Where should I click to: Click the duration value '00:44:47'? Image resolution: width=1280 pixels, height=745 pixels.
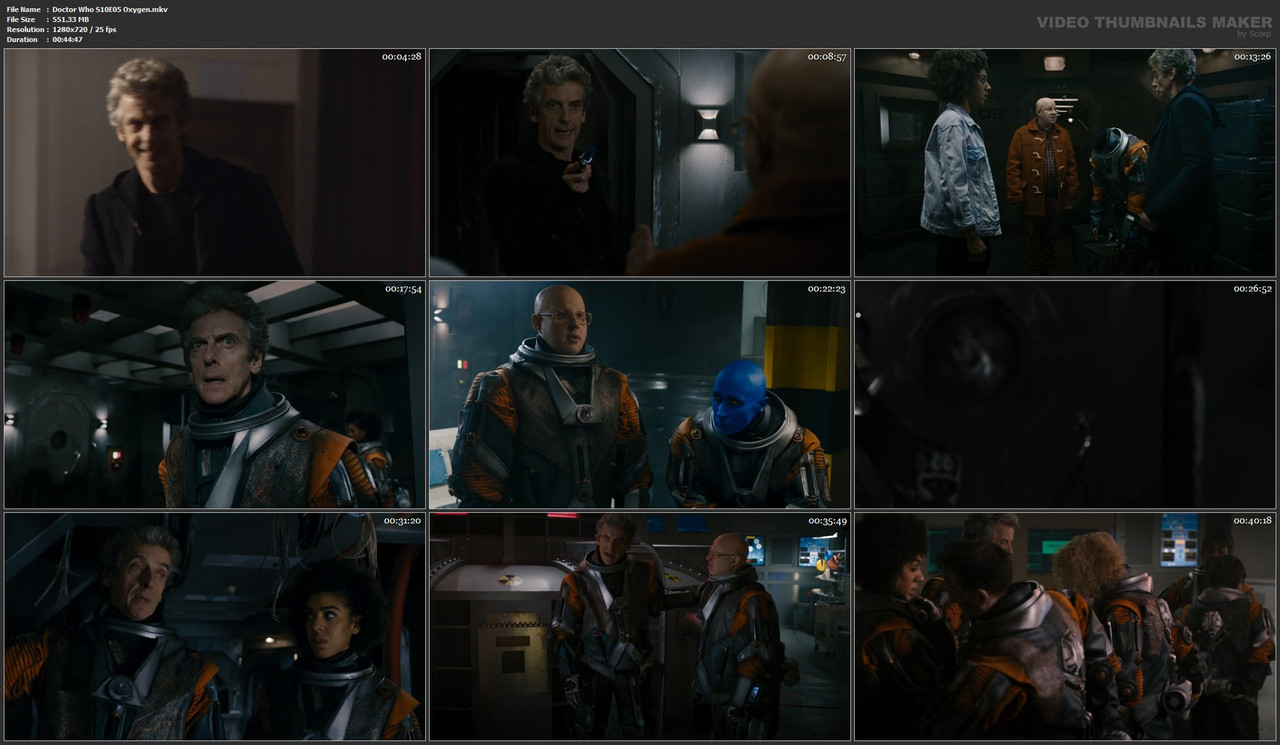[67, 39]
